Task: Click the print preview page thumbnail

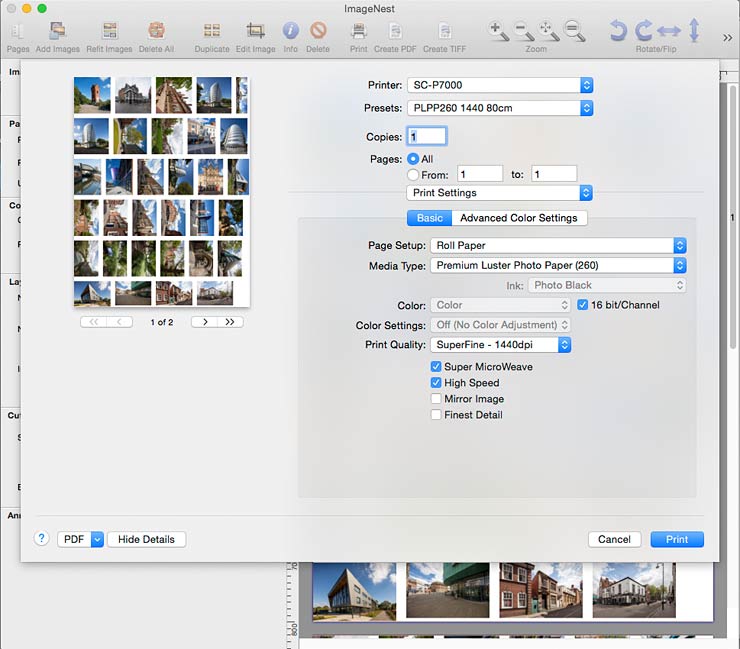Action: pos(162,191)
